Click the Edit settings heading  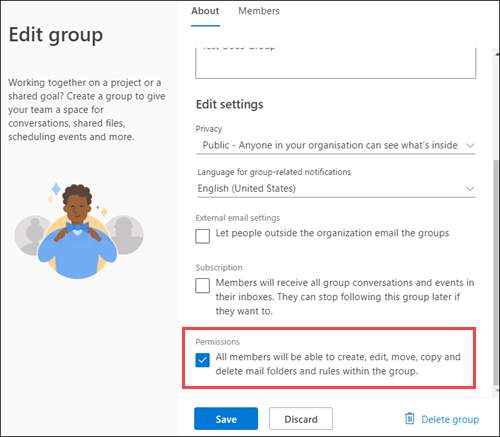229,105
